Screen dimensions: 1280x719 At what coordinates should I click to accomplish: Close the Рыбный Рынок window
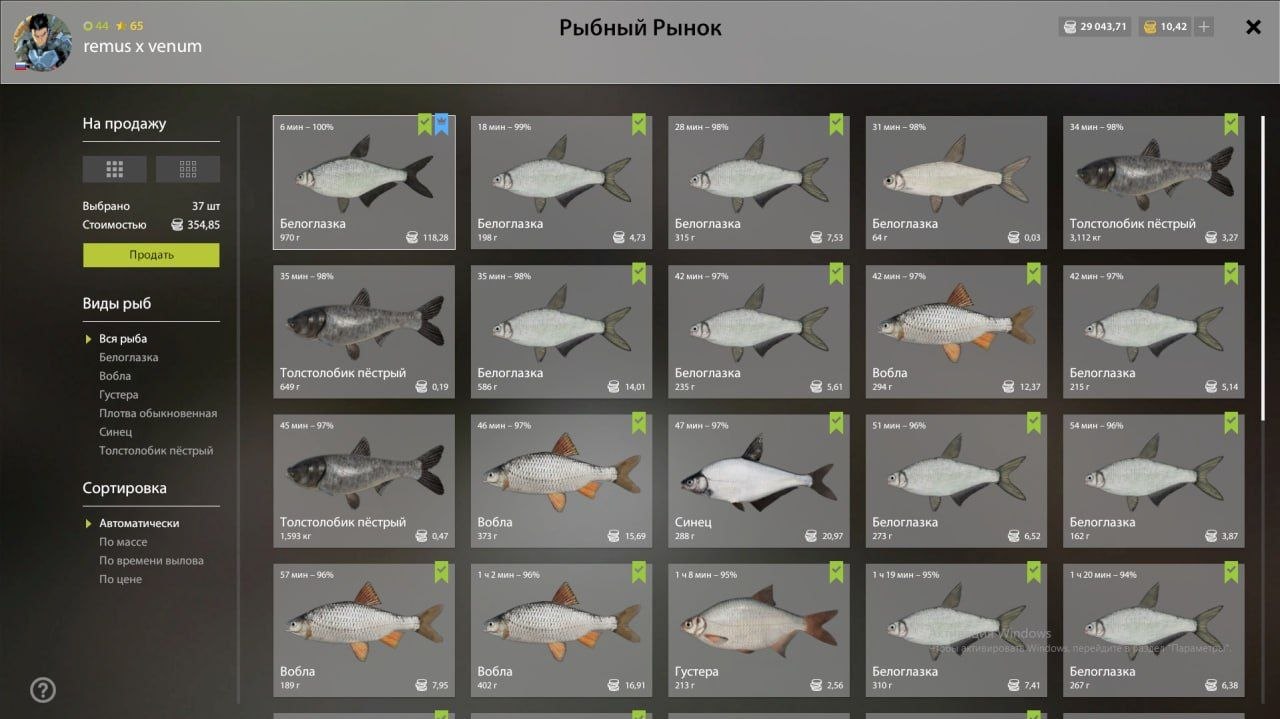[1253, 27]
